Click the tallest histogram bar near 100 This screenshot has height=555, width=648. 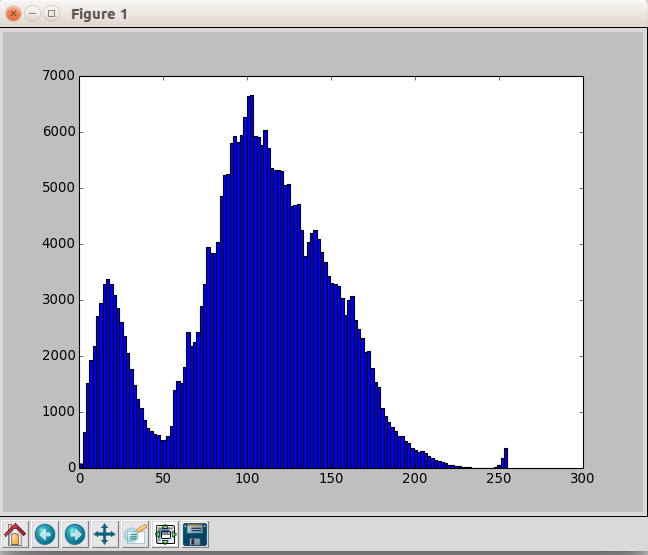pyautogui.click(x=250, y=282)
